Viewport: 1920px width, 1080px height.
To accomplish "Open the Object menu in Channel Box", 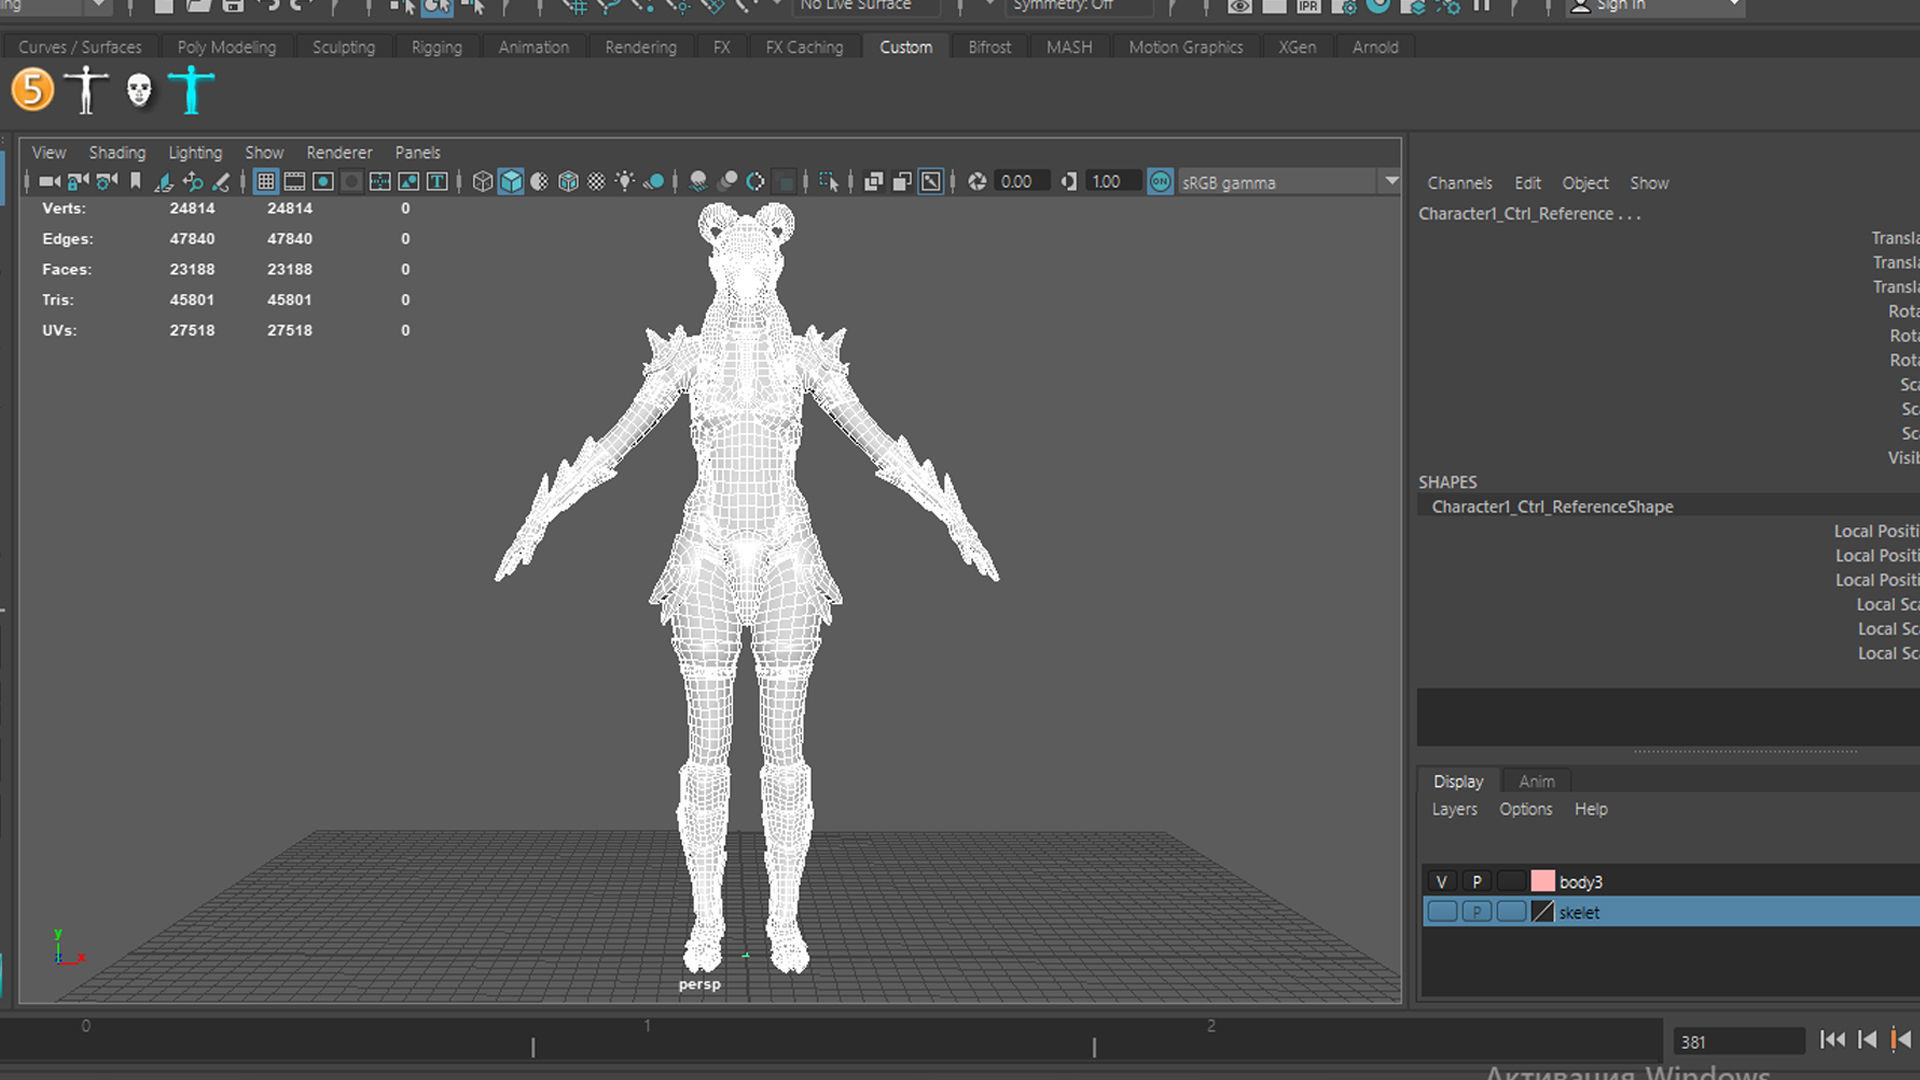I will pos(1585,183).
